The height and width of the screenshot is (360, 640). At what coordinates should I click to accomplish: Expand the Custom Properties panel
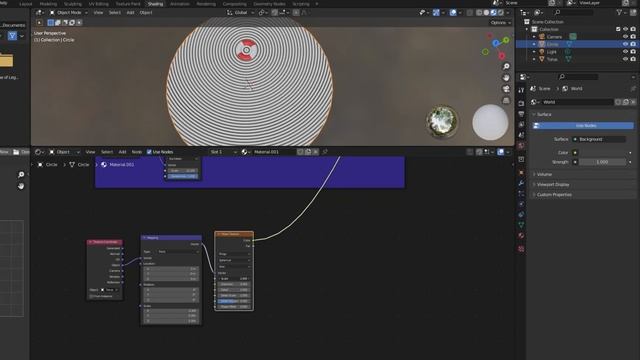553,195
